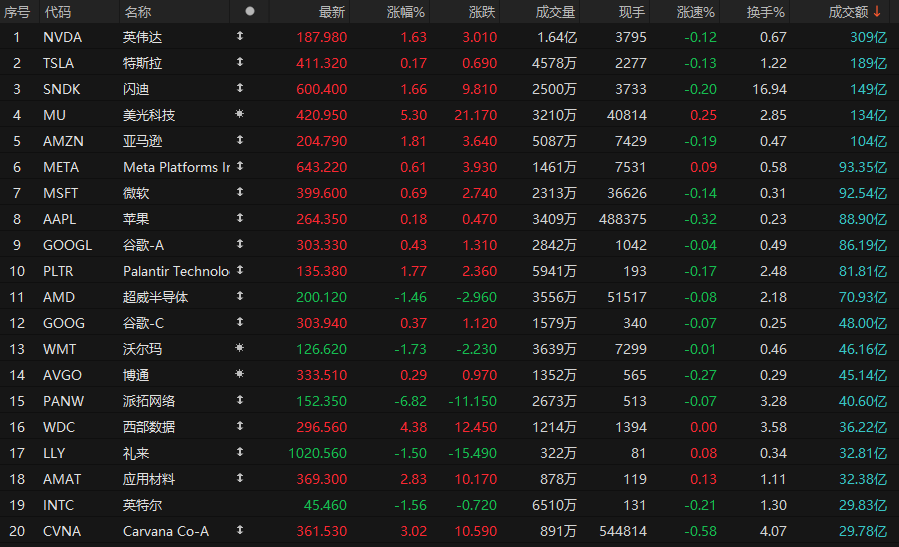Image resolution: width=899 pixels, height=547 pixels.
Task: Select the GOOG ticker code
Action: tap(64, 323)
